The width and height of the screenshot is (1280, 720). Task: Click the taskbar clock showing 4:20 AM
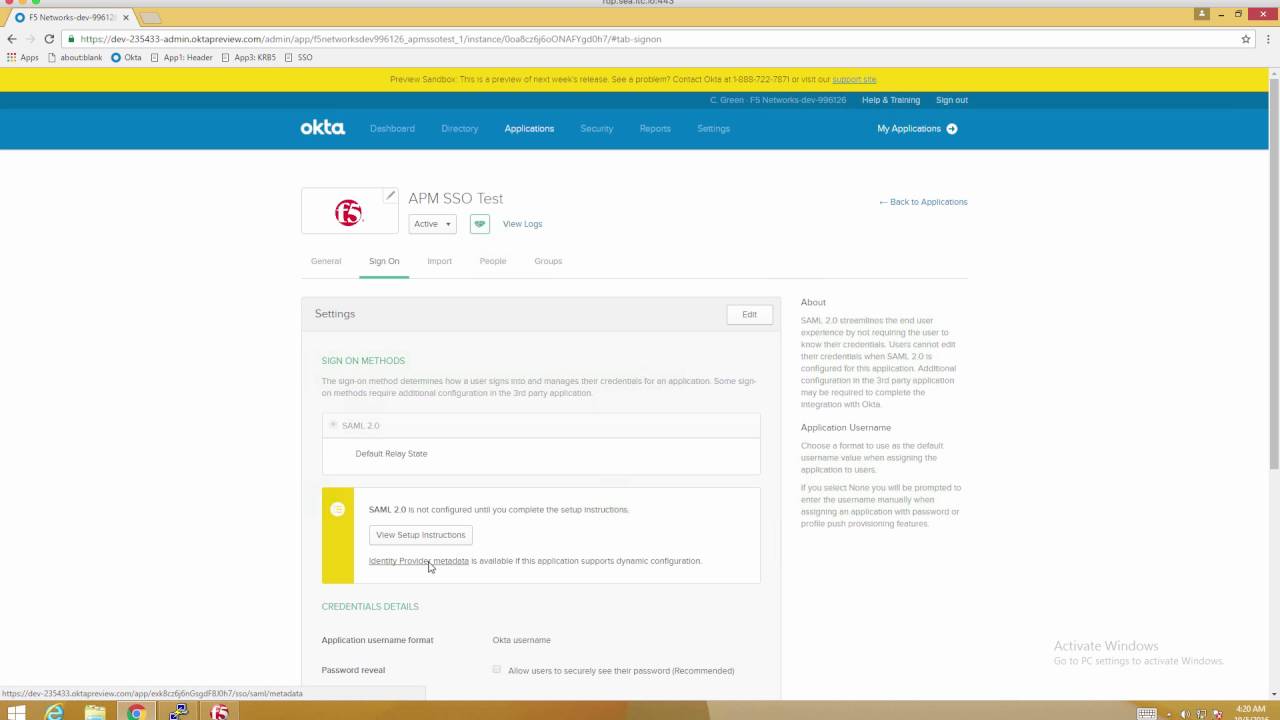(1251, 712)
